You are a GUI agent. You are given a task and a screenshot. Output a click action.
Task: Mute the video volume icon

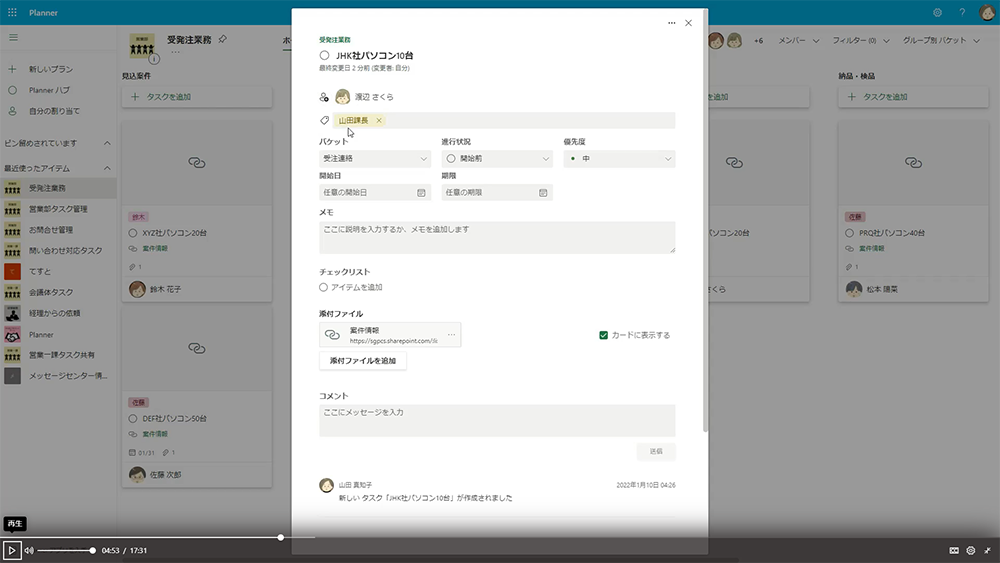(29, 550)
